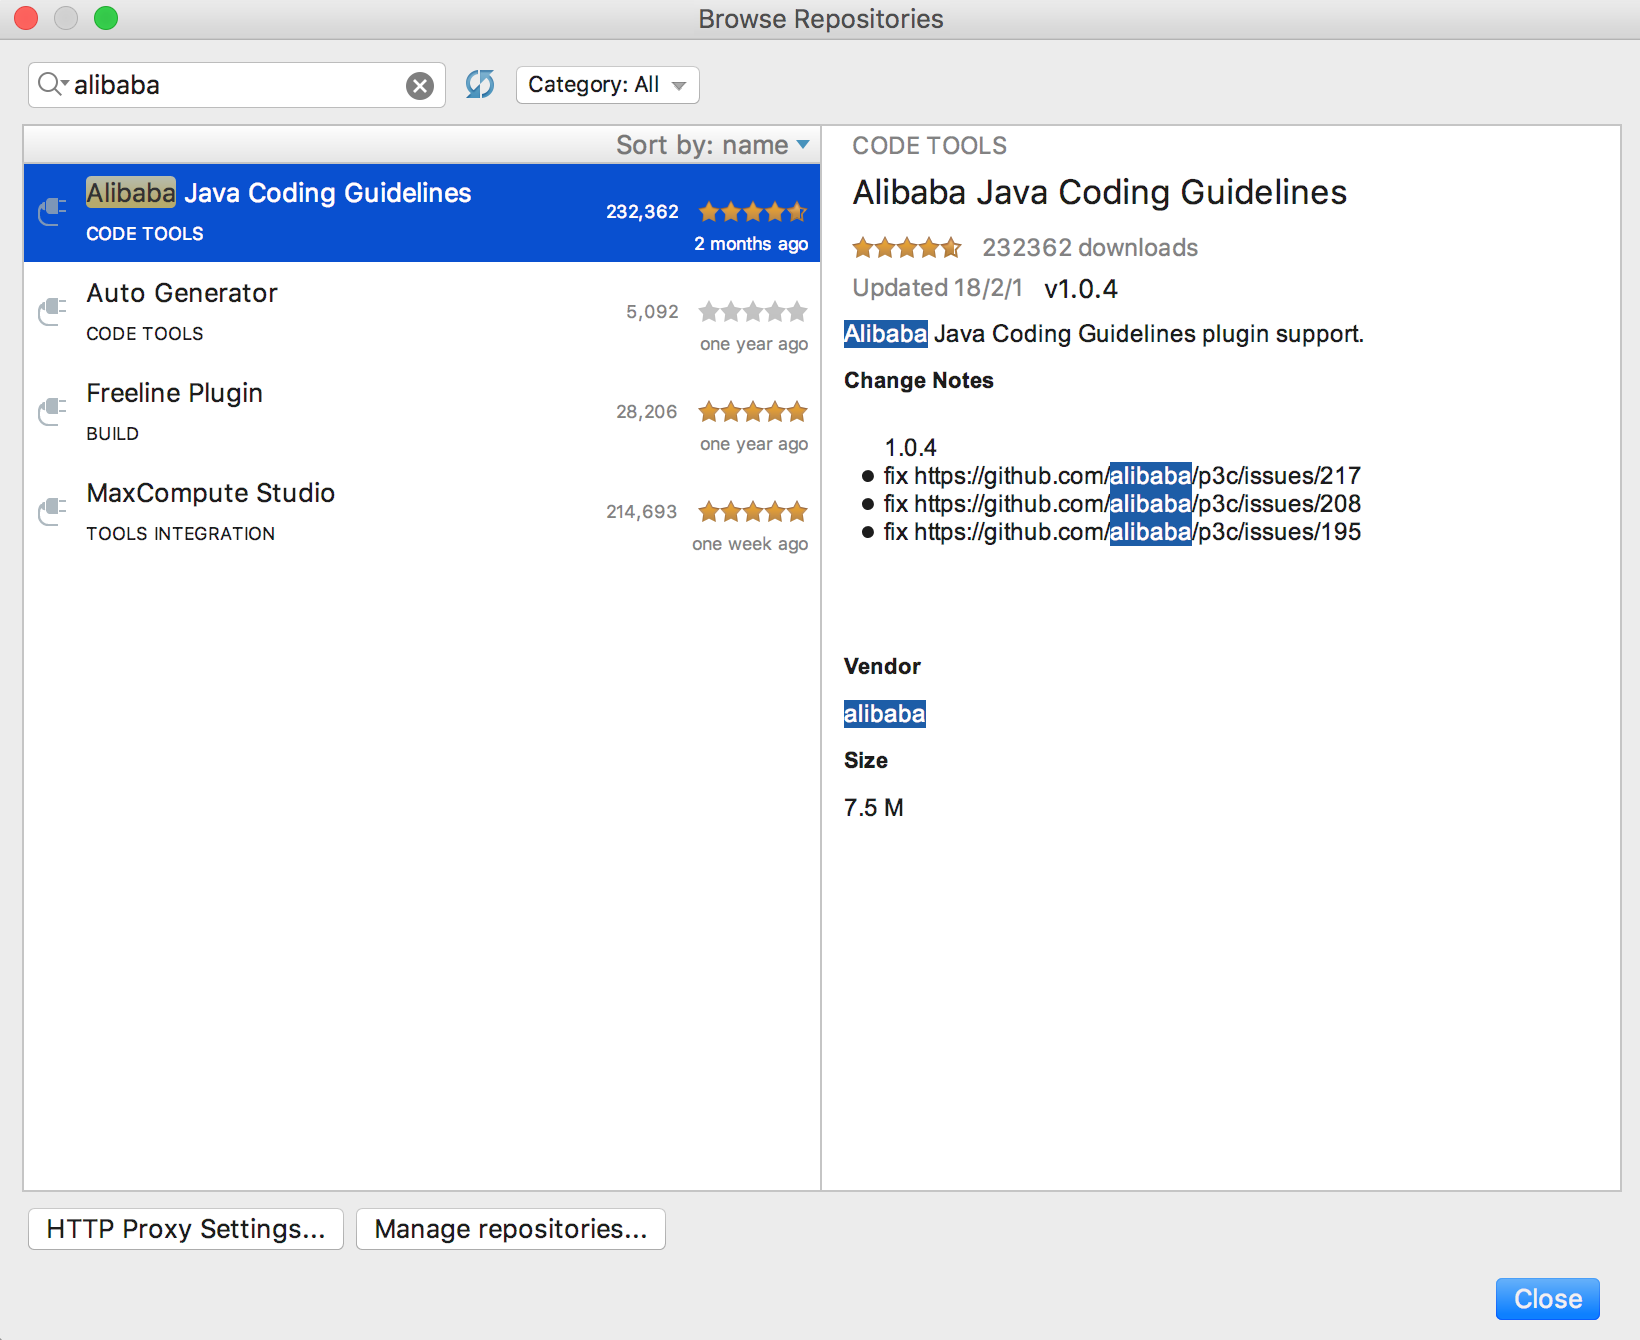Viewport: 1640px width, 1340px height.
Task: Click the BUILD category label
Action: pyautogui.click(x=113, y=434)
